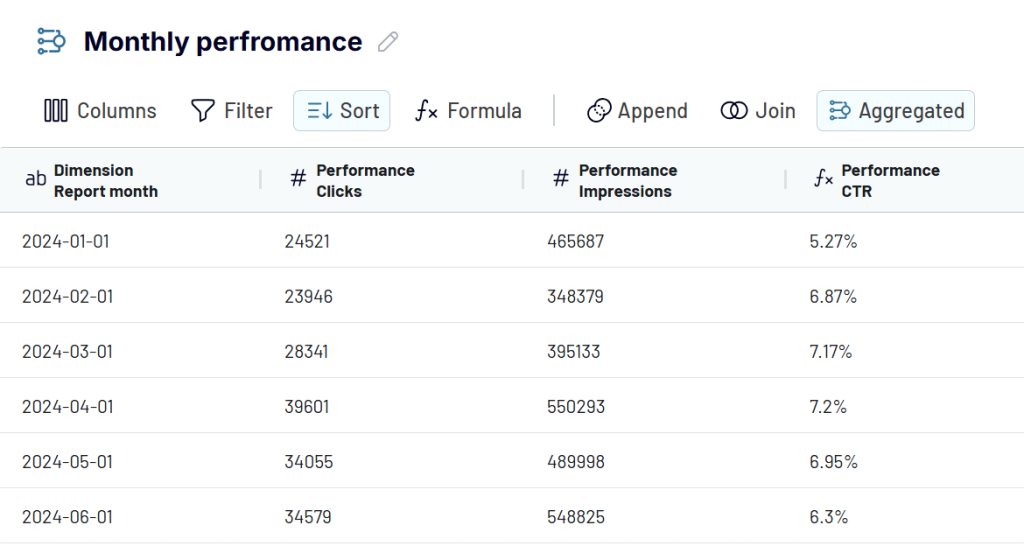Click the aggregation icon left of Monthly perfromance
The height and width of the screenshot is (546, 1024).
click(x=51, y=41)
